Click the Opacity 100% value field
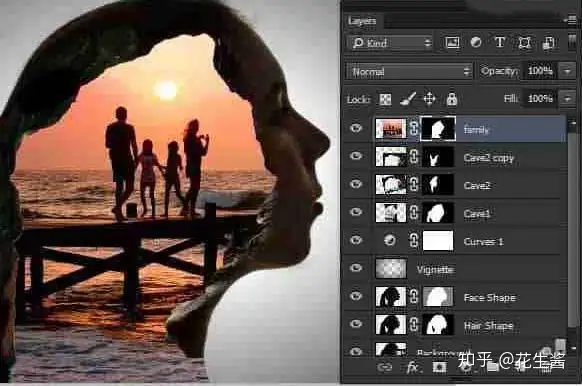Image resolution: width=582 pixels, height=386 pixels. 540,71
